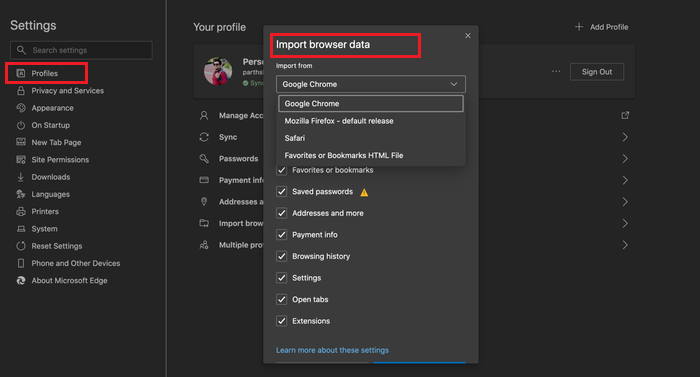The height and width of the screenshot is (377, 700).
Task: Click the System icon in sidebar
Action: [x=21, y=229]
